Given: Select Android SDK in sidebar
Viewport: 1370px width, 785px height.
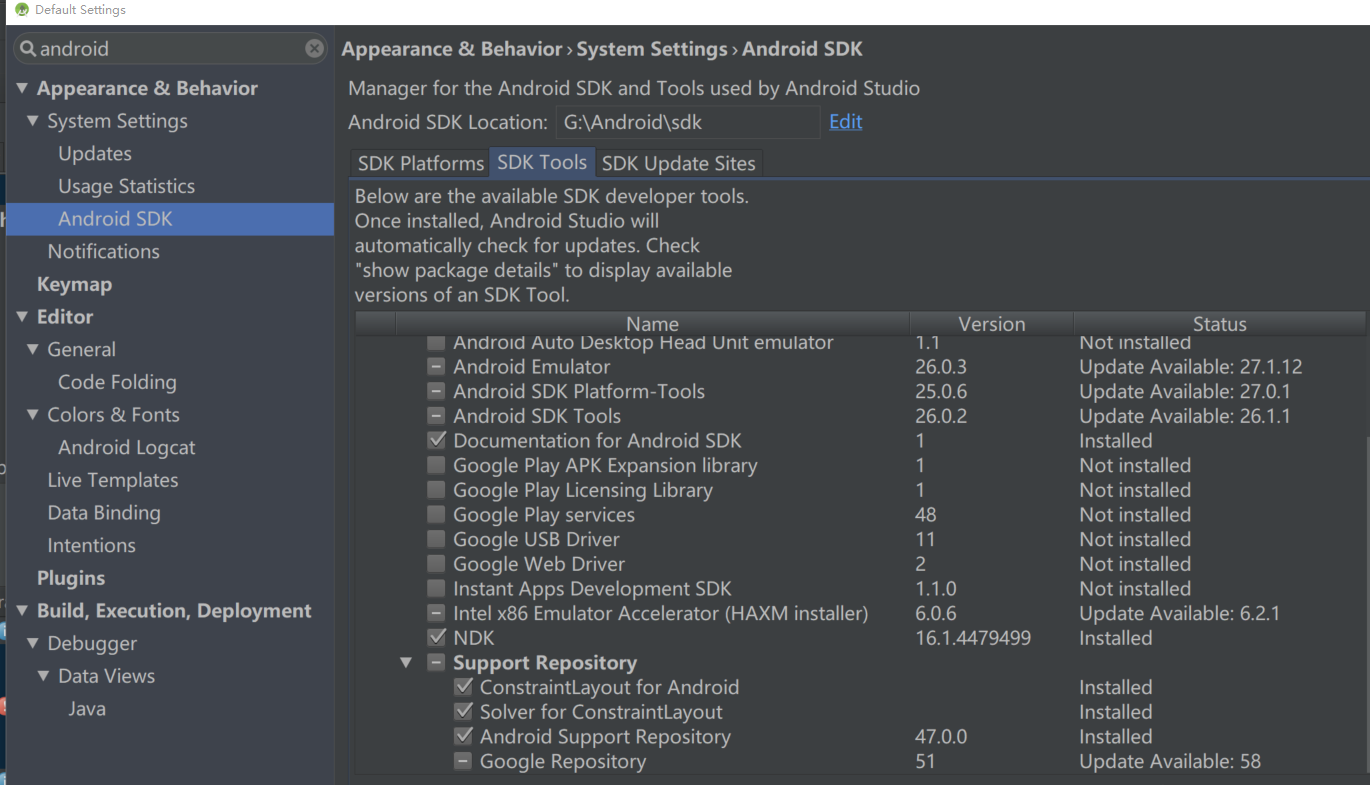Looking at the screenshot, I should tap(170, 219).
